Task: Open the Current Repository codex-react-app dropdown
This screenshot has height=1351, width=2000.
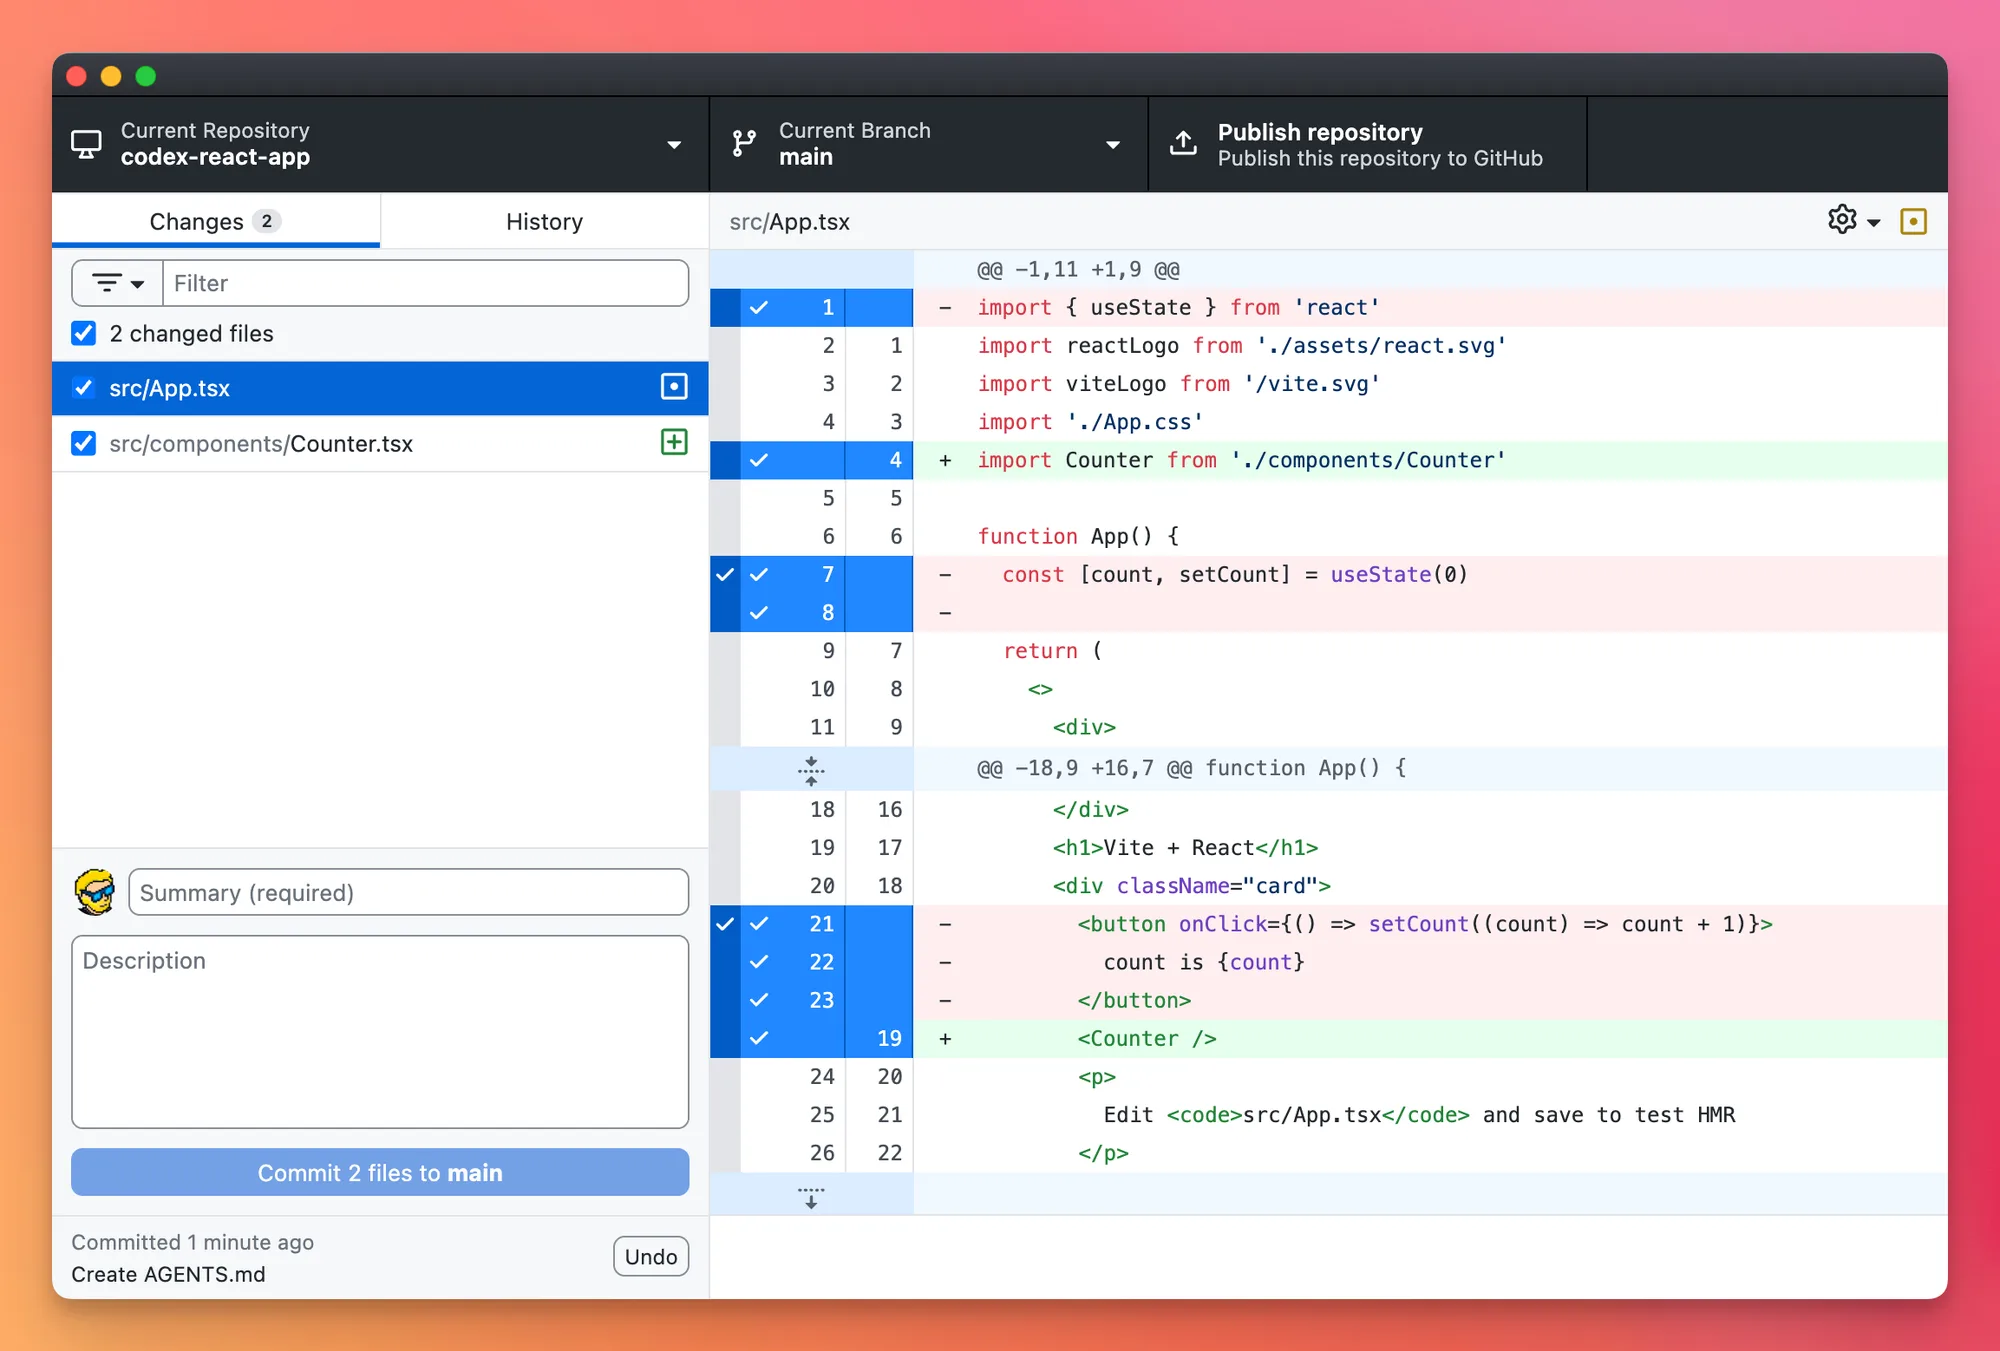Action: 380,144
